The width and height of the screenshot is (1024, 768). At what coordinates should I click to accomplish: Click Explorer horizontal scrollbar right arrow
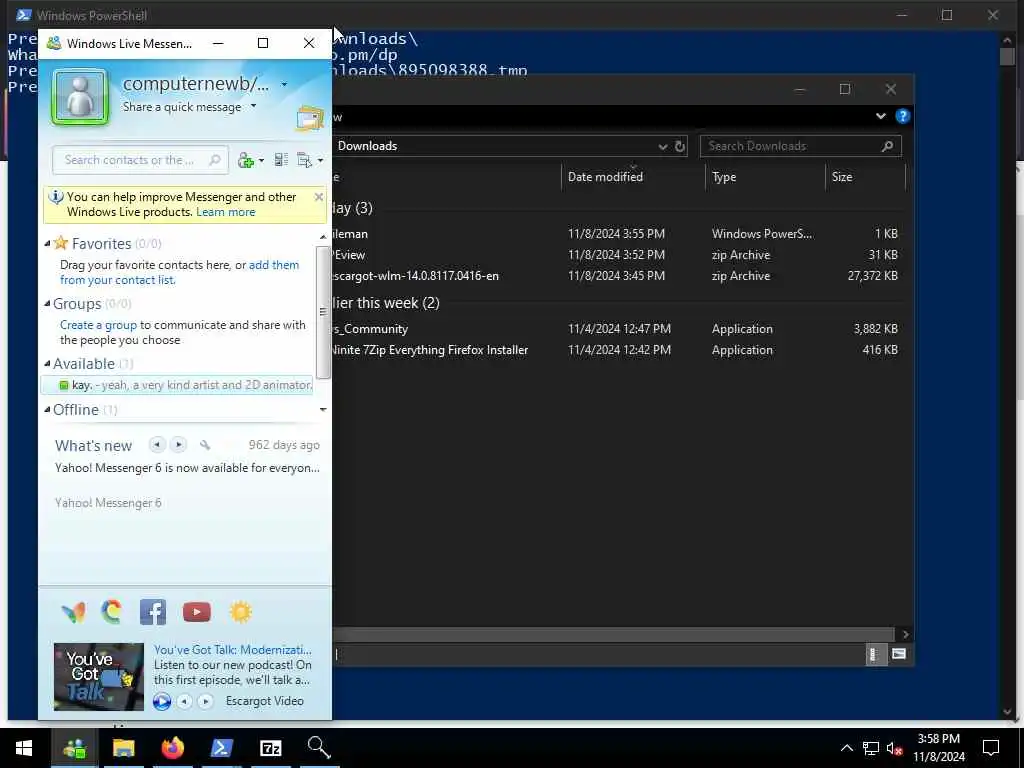904,635
